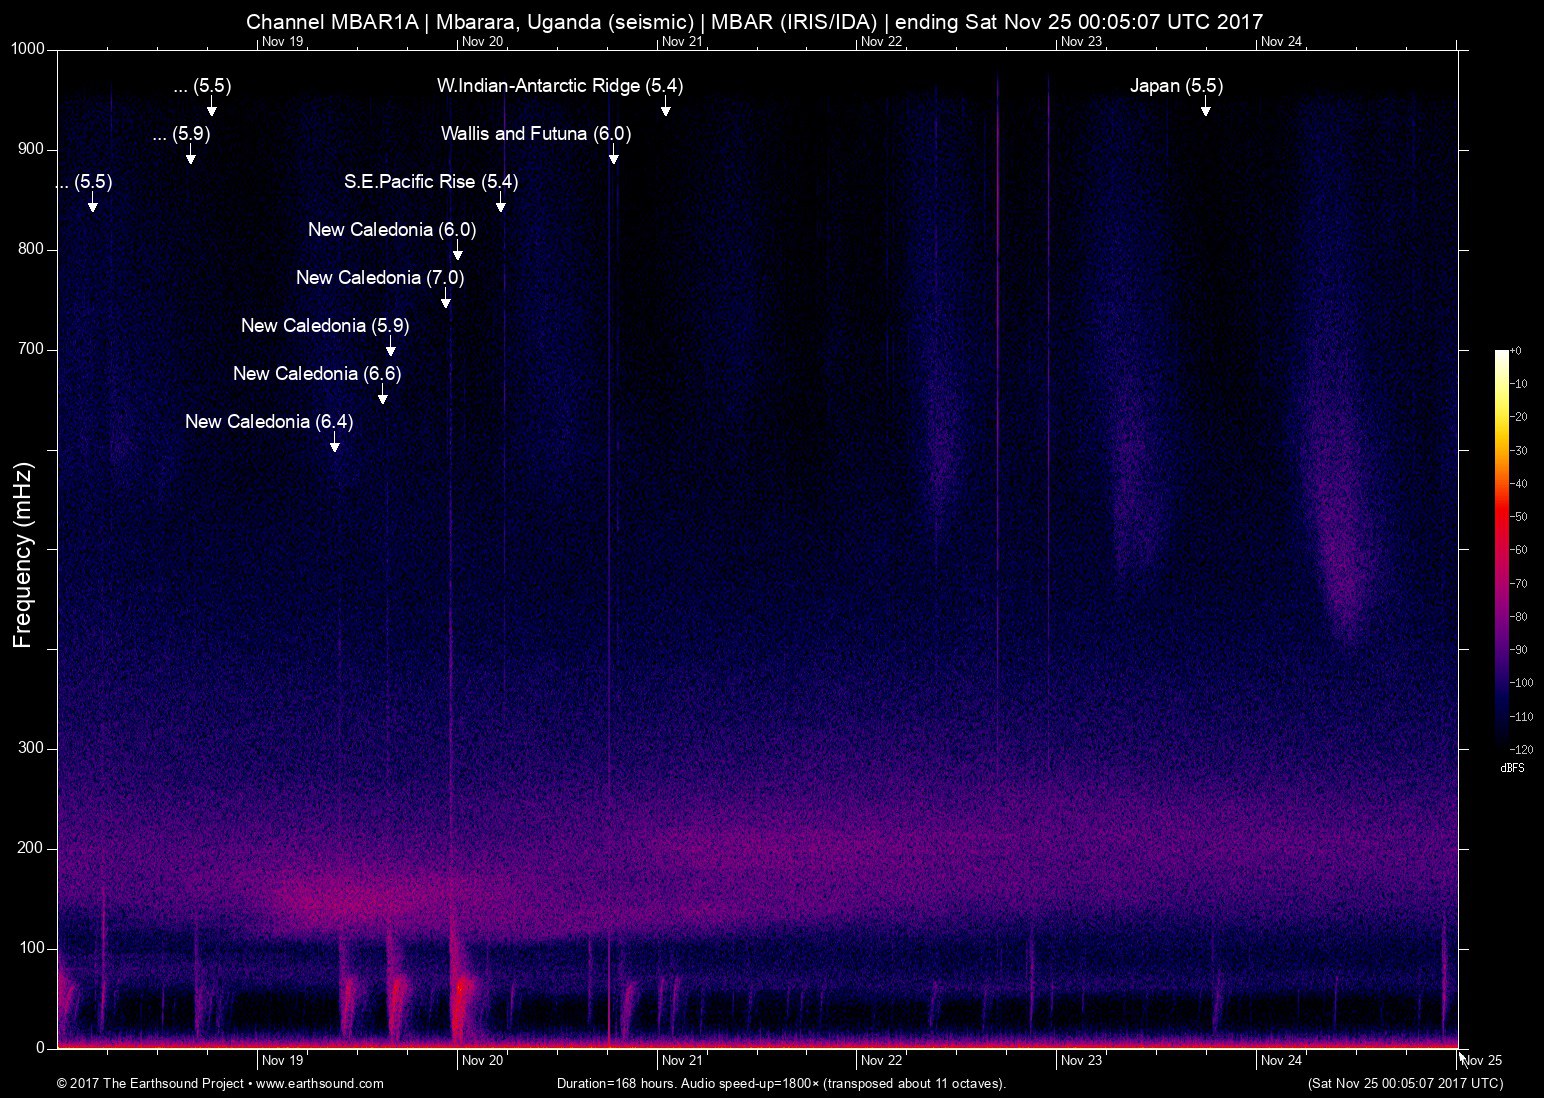Viewport: 1544px width, 1098px height.
Task: Click the (5.9) annotation near Nov 19
Action: [182, 133]
